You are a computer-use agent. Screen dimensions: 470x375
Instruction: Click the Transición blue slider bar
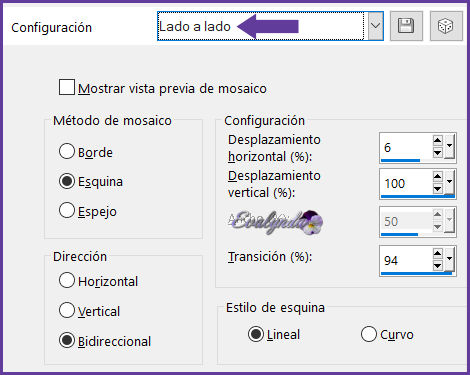pyautogui.click(x=416, y=273)
